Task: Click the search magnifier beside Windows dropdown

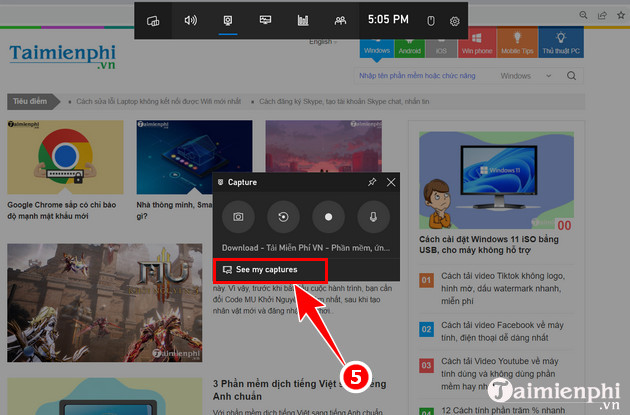Action: [x=571, y=76]
